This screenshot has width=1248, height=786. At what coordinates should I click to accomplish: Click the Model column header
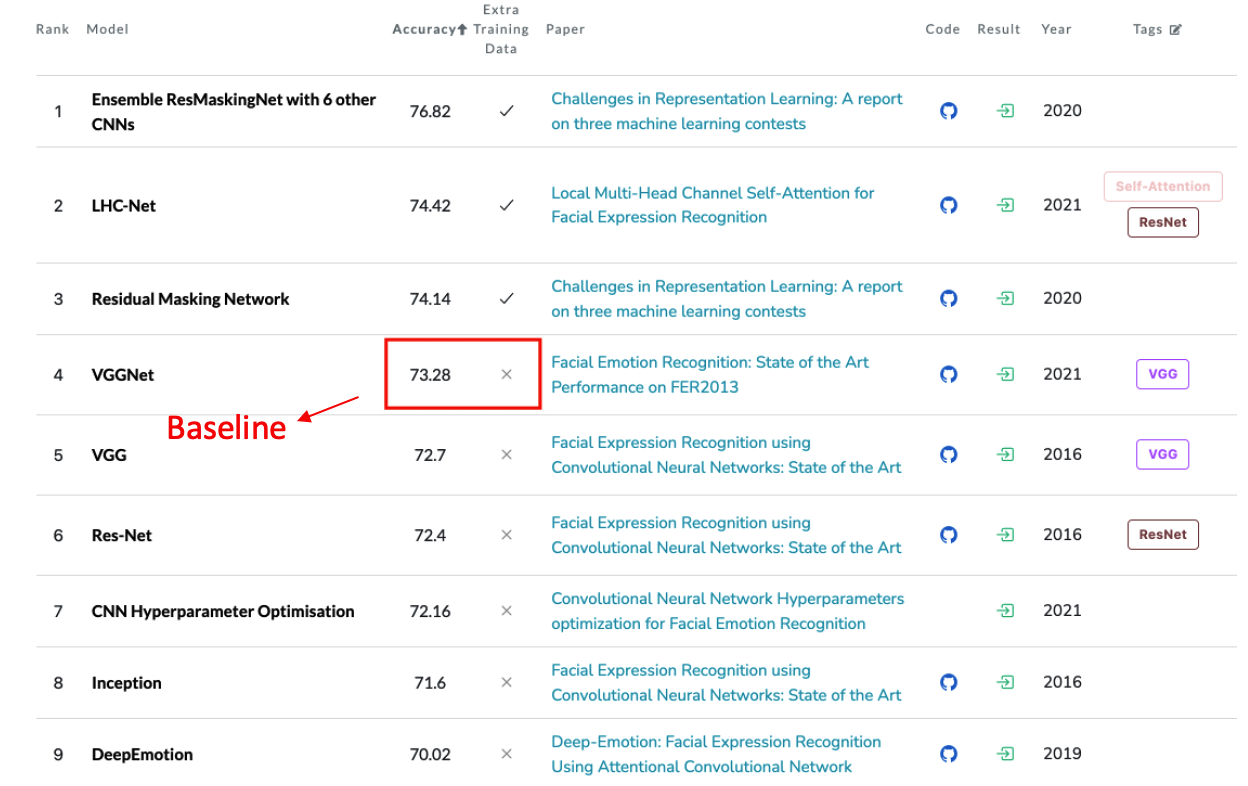coord(107,30)
